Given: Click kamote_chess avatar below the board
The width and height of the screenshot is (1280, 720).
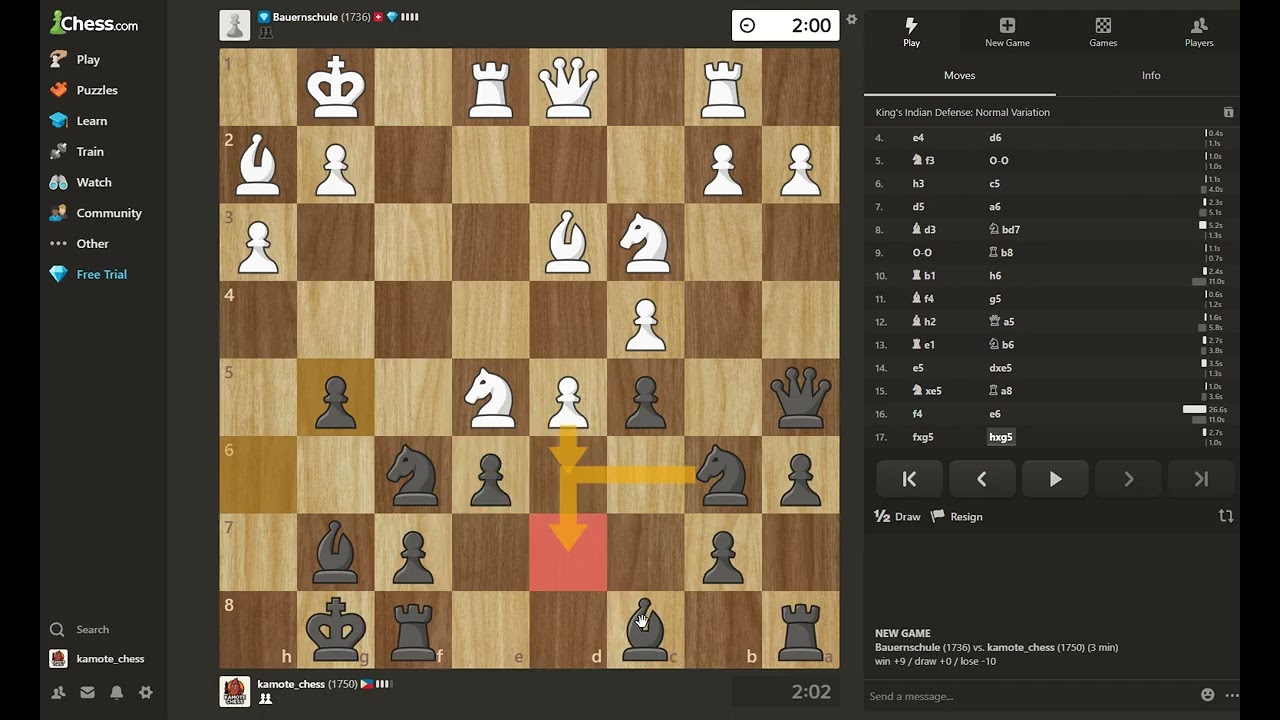Looking at the screenshot, I should (x=235, y=692).
